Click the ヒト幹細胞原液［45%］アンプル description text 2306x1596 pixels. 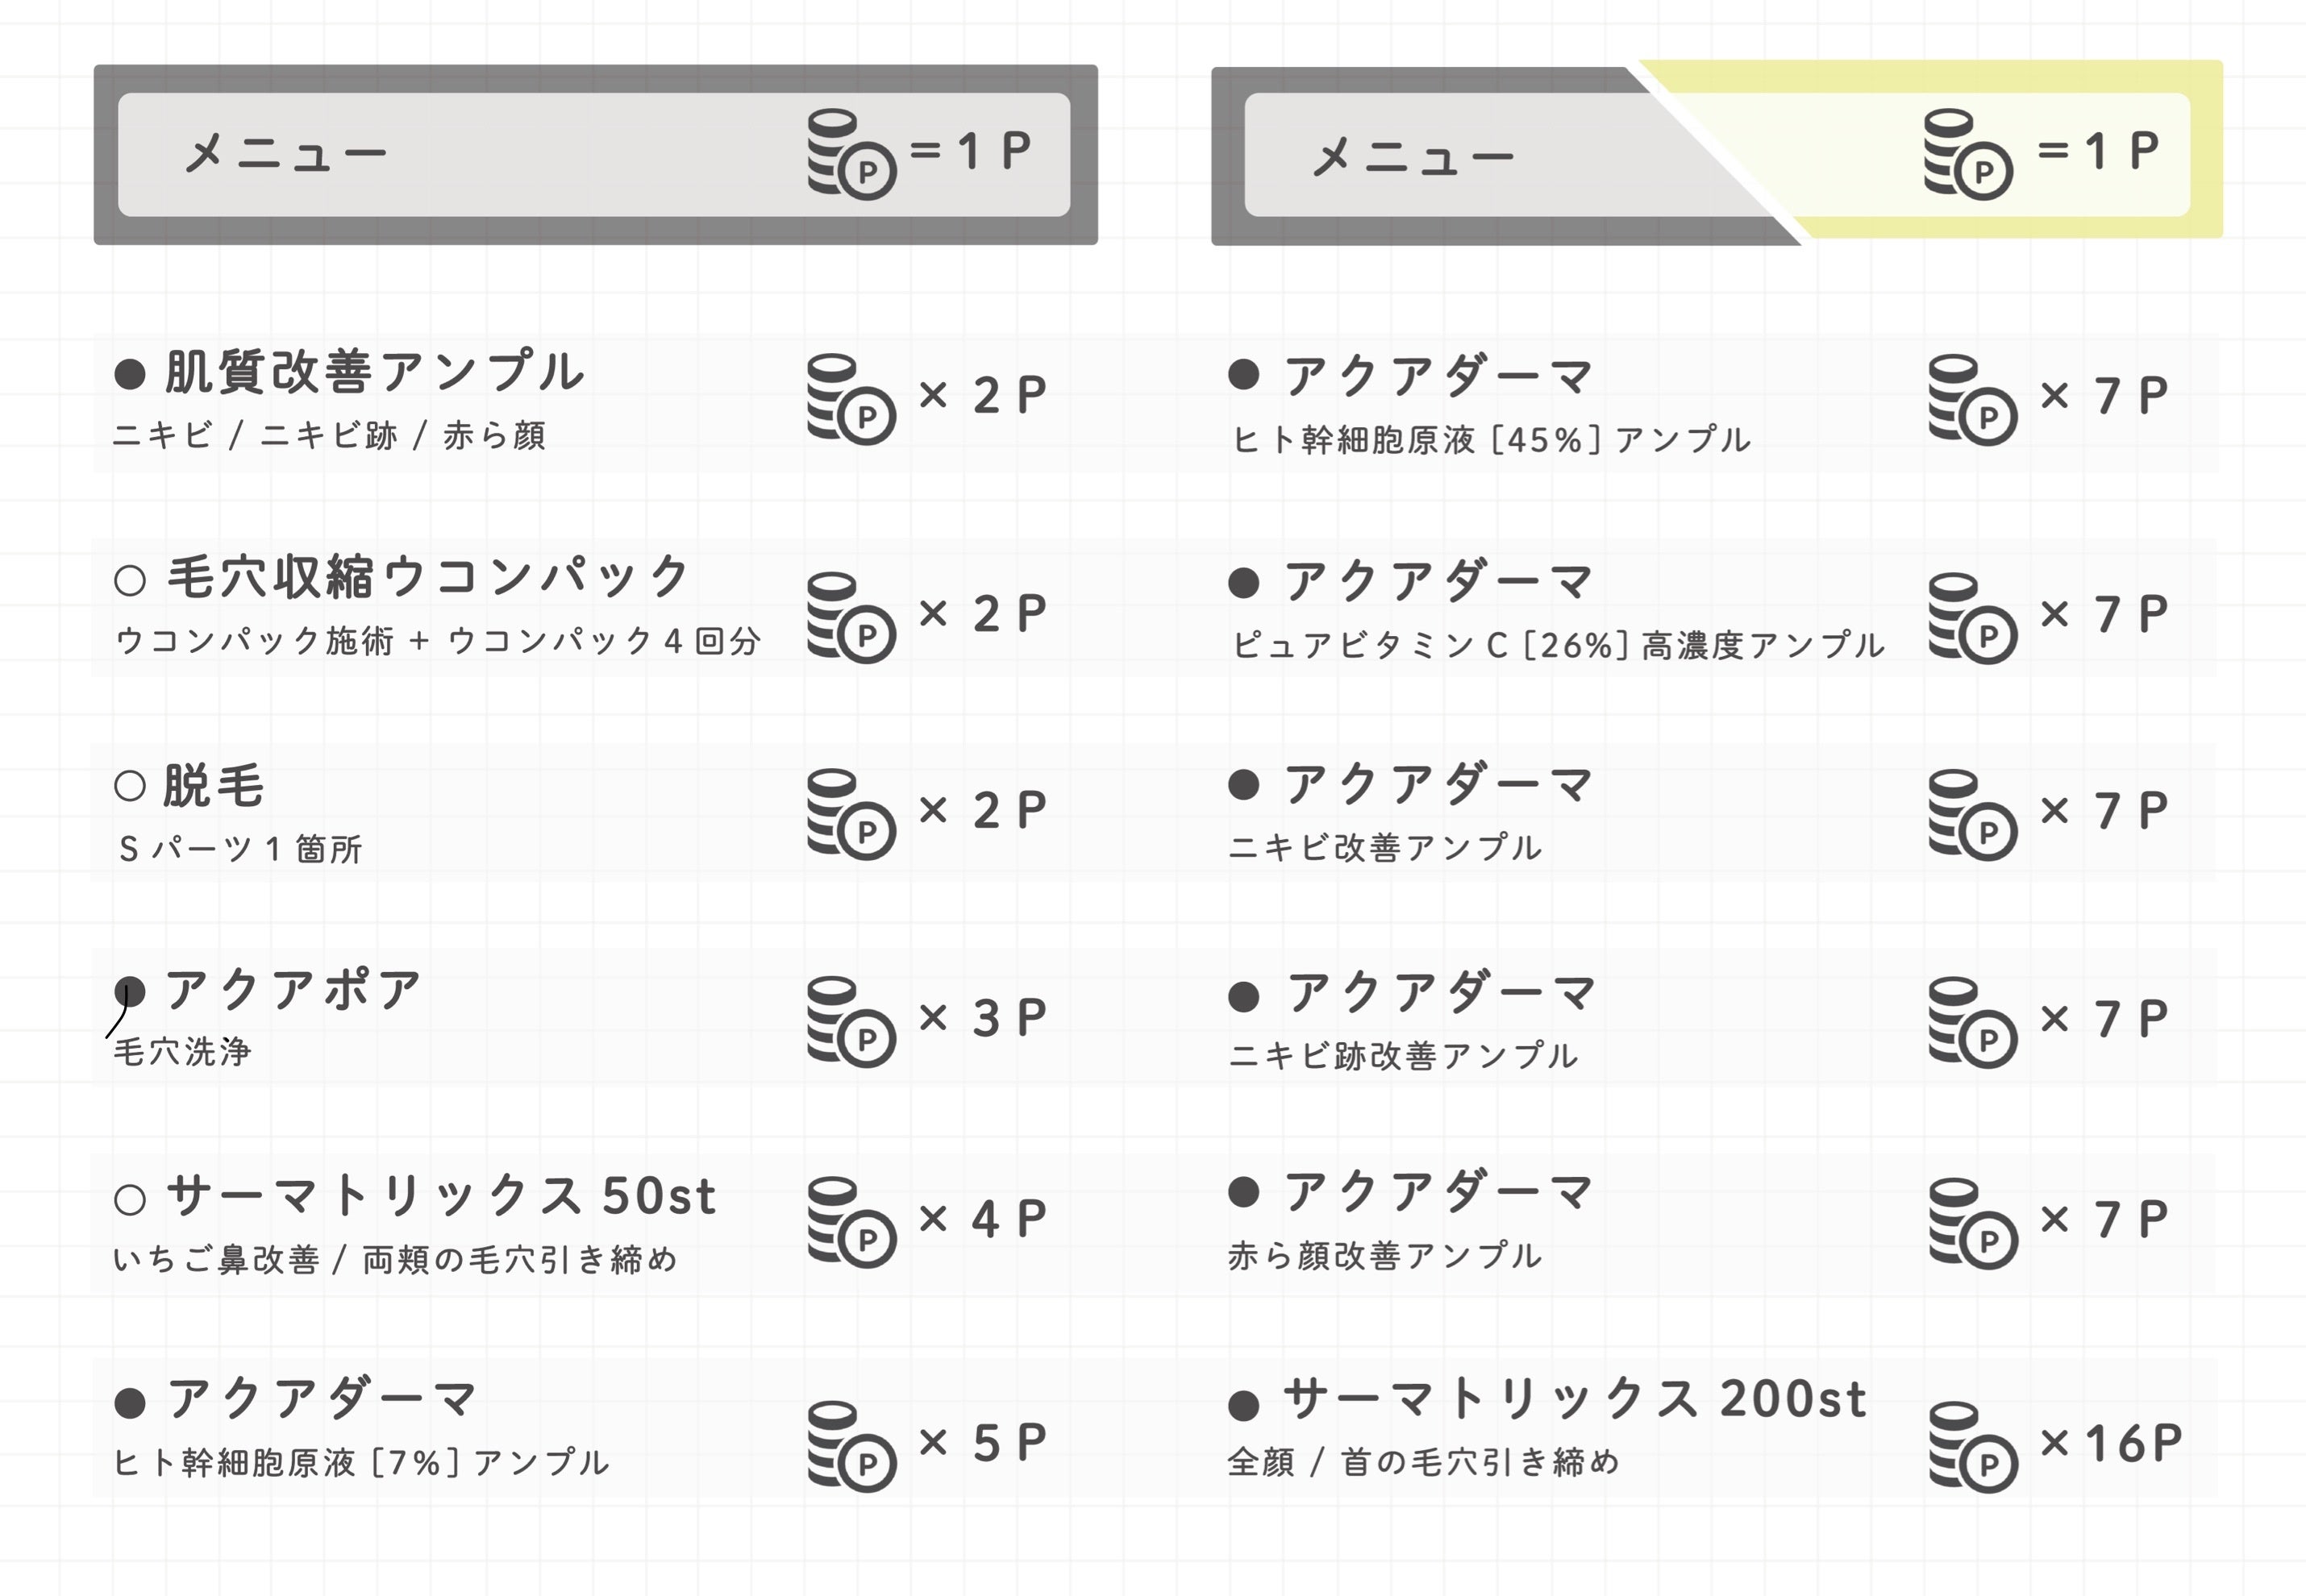(x=1491, y=440)
